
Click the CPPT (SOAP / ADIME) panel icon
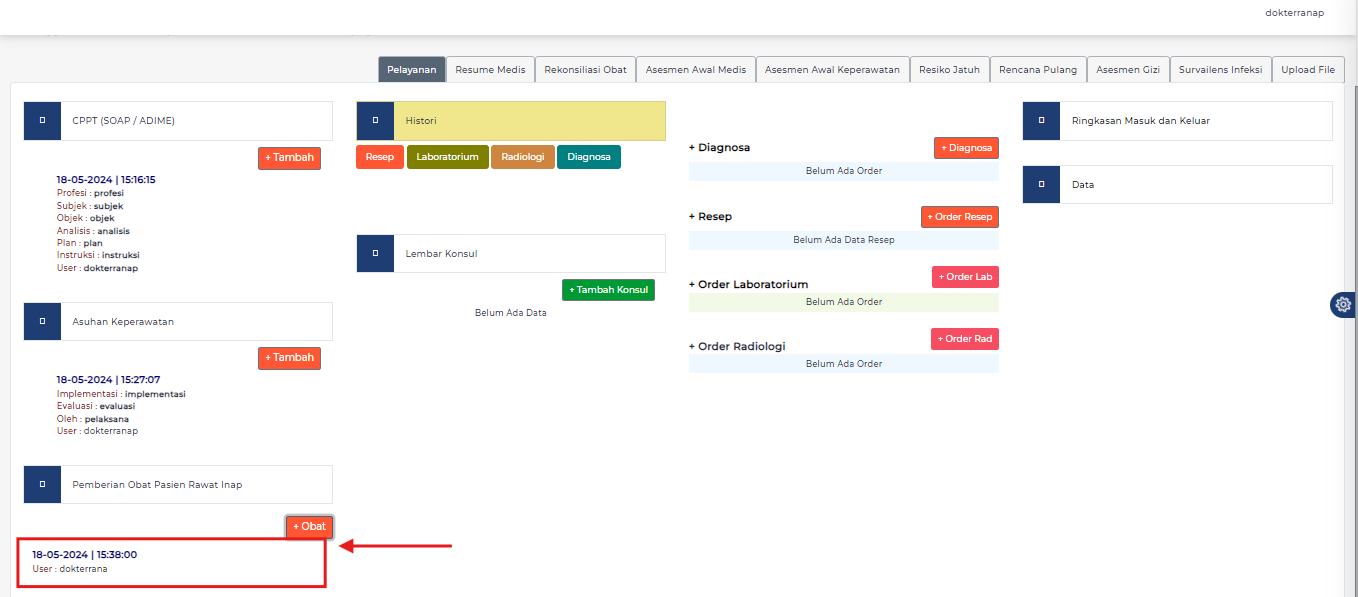pyautogui.click(x=42, y=121)
